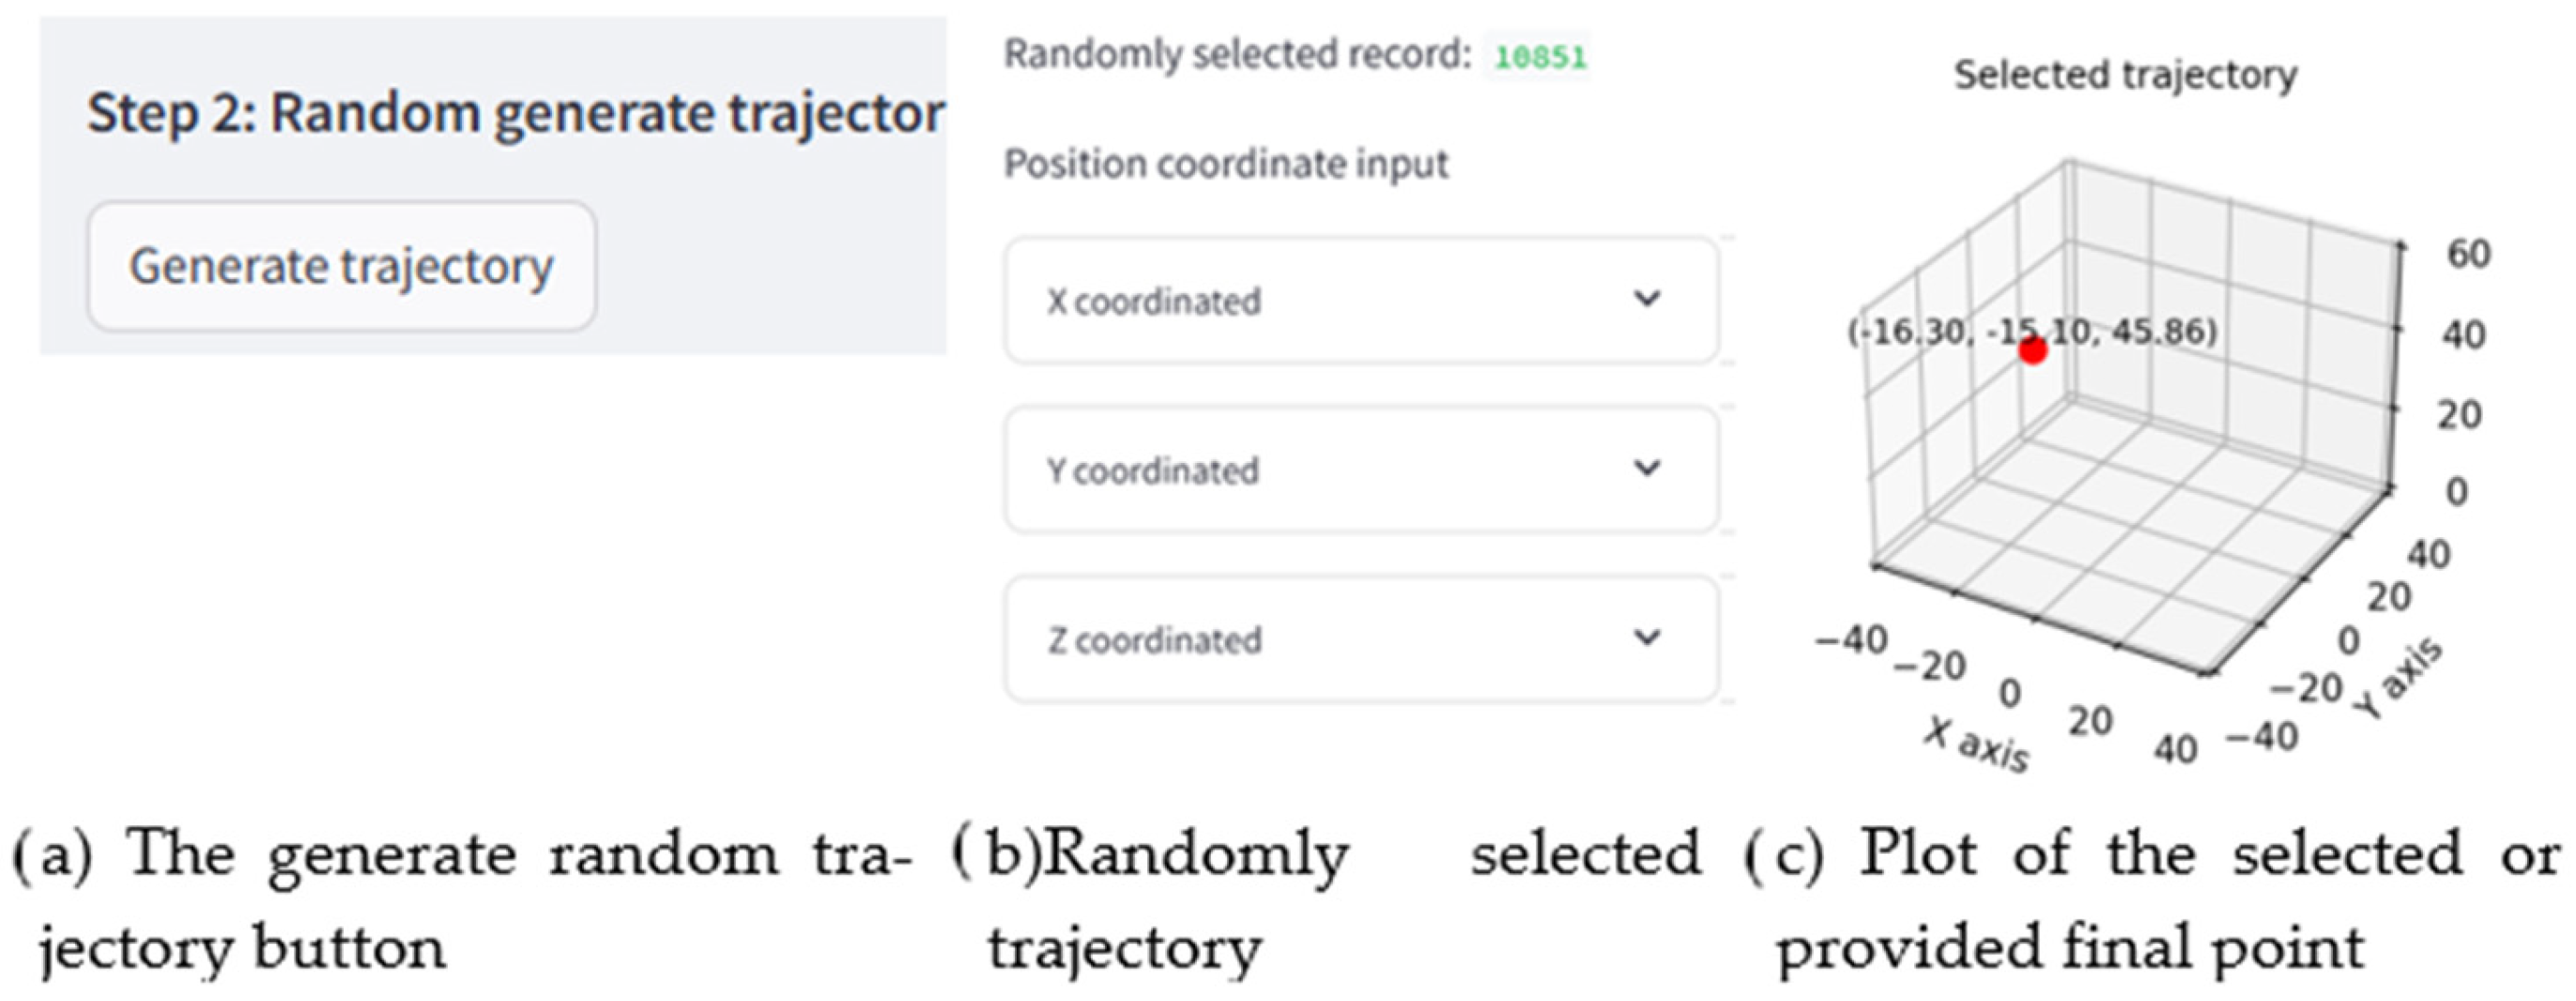Click the chevron arrow in X coordinated field
This screenshot has height=1001, width=2576.
click(1647, 298)
